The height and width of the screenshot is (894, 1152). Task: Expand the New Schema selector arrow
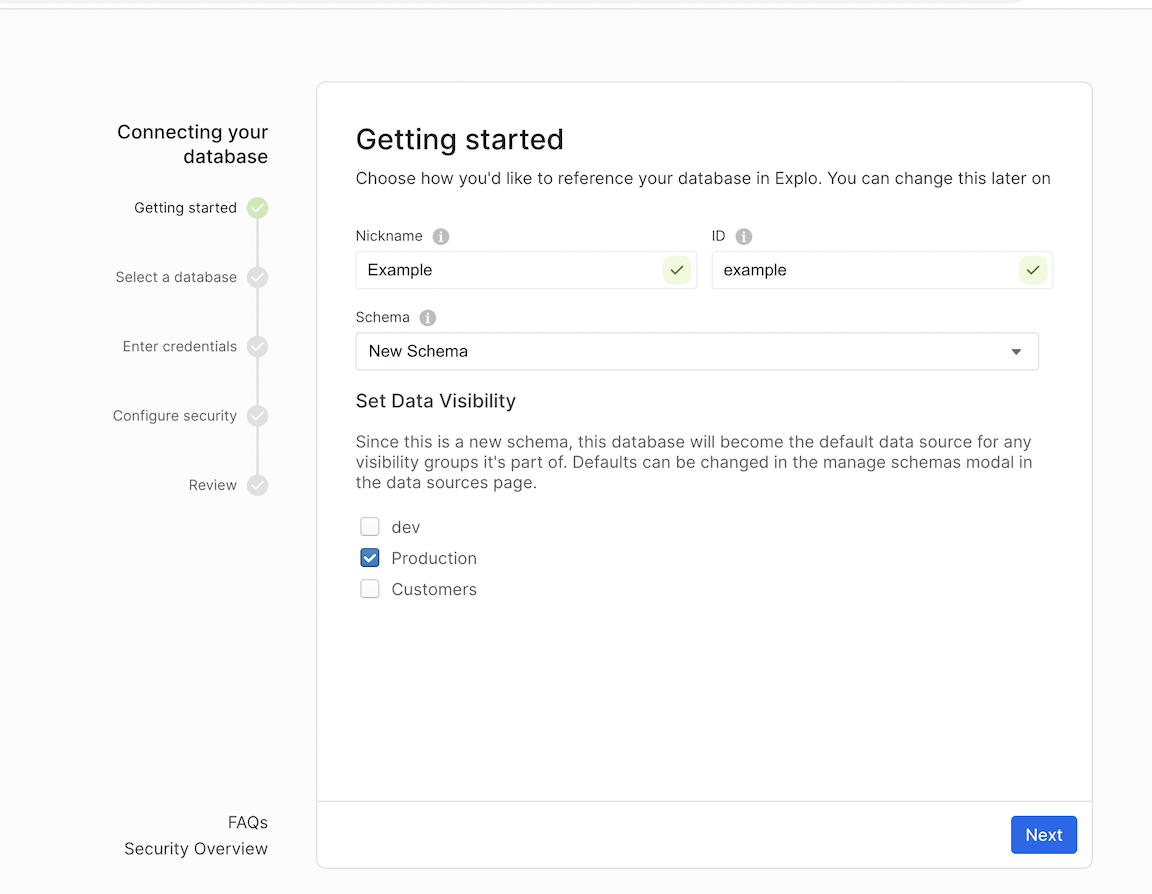coord(1016,351)
